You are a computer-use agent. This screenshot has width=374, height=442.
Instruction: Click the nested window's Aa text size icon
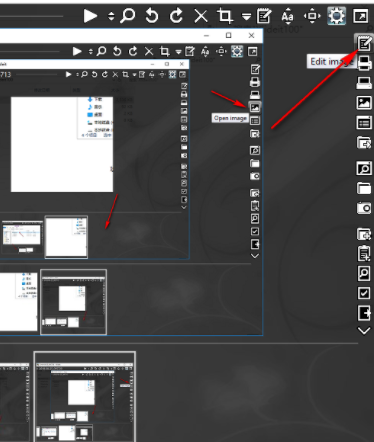pos(205,51)
